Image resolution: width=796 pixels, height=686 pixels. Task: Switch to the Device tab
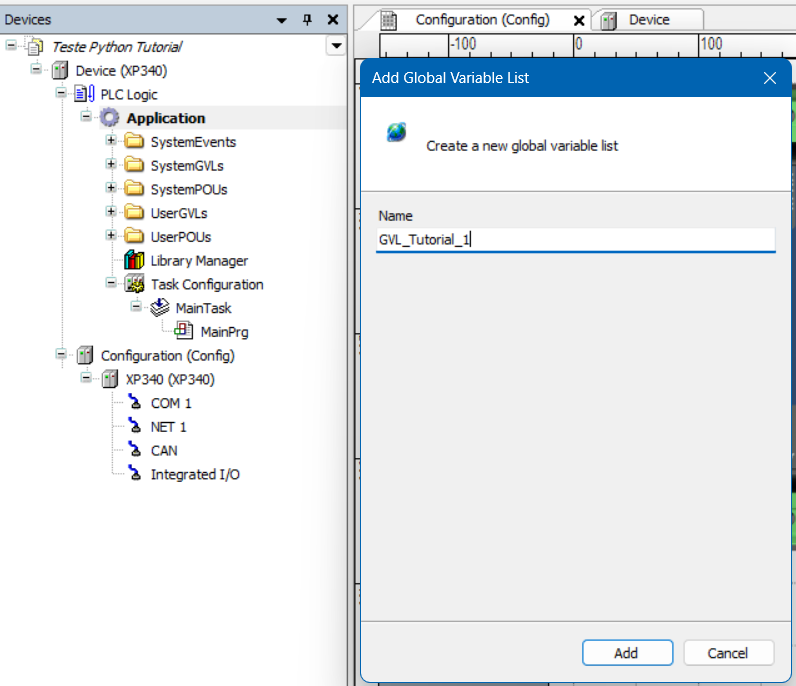coord(648,20)
